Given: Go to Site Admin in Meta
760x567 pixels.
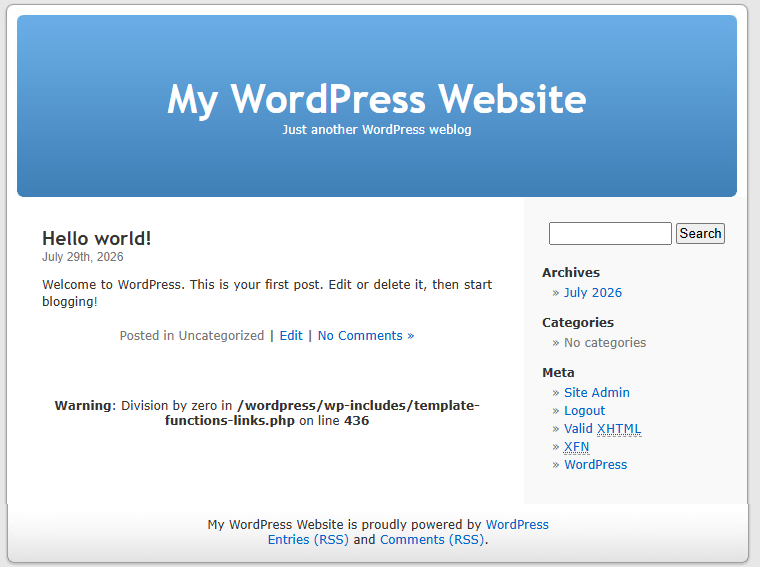Looking at the screenshot, I should click(x=597, y=393).
